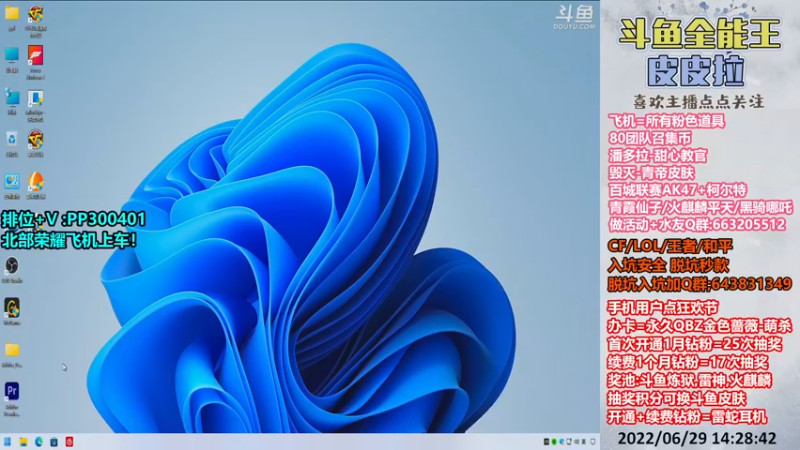Open the Recycle Bin

click(12, 139)
